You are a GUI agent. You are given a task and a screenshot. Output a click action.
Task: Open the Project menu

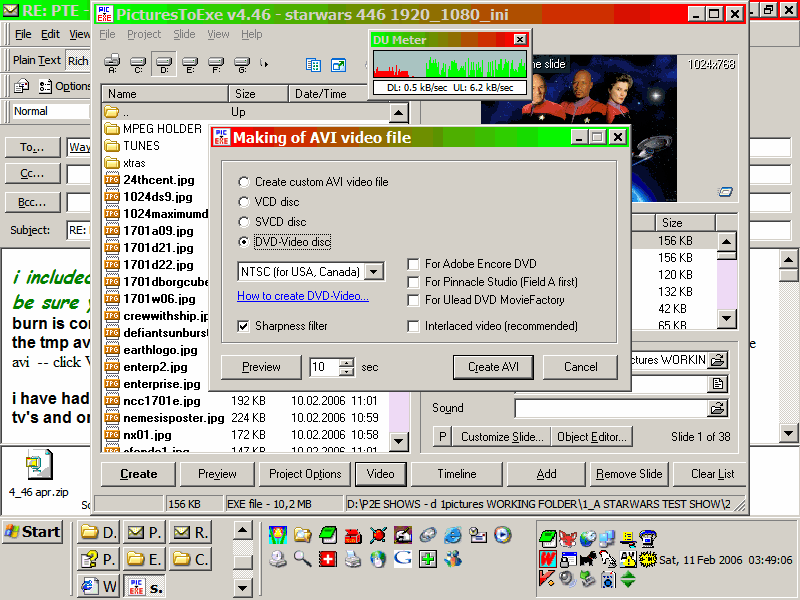point(144,34)
